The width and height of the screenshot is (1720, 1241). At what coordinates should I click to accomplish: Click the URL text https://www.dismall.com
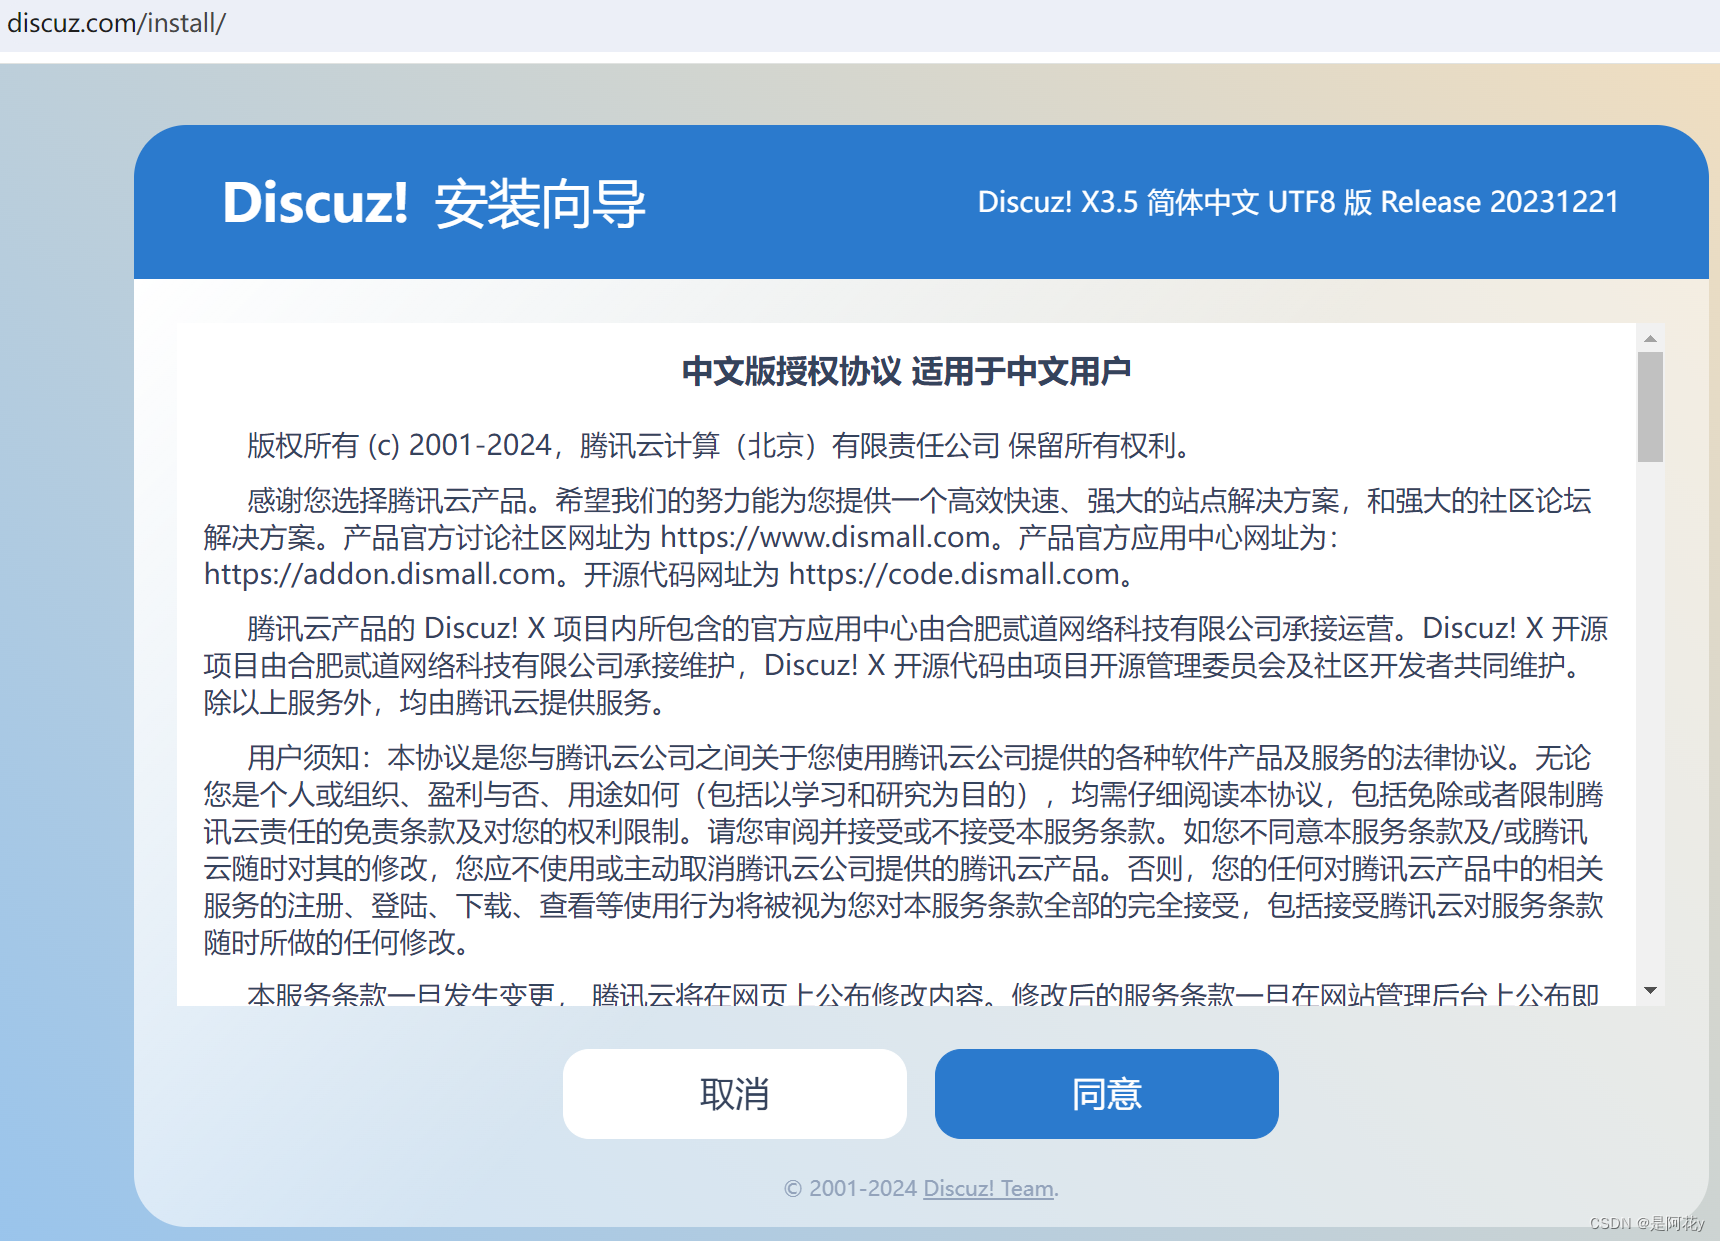[826, 537]
